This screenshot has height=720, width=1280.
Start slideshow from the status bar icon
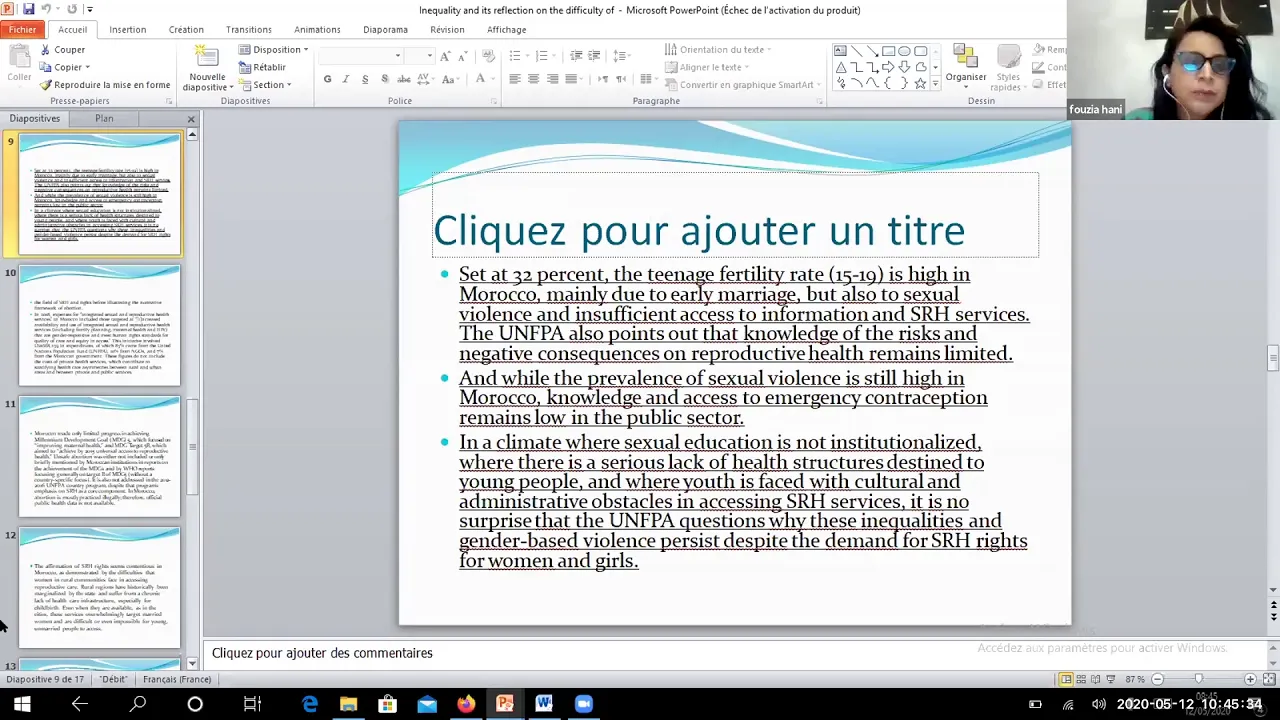(1111, 679)
